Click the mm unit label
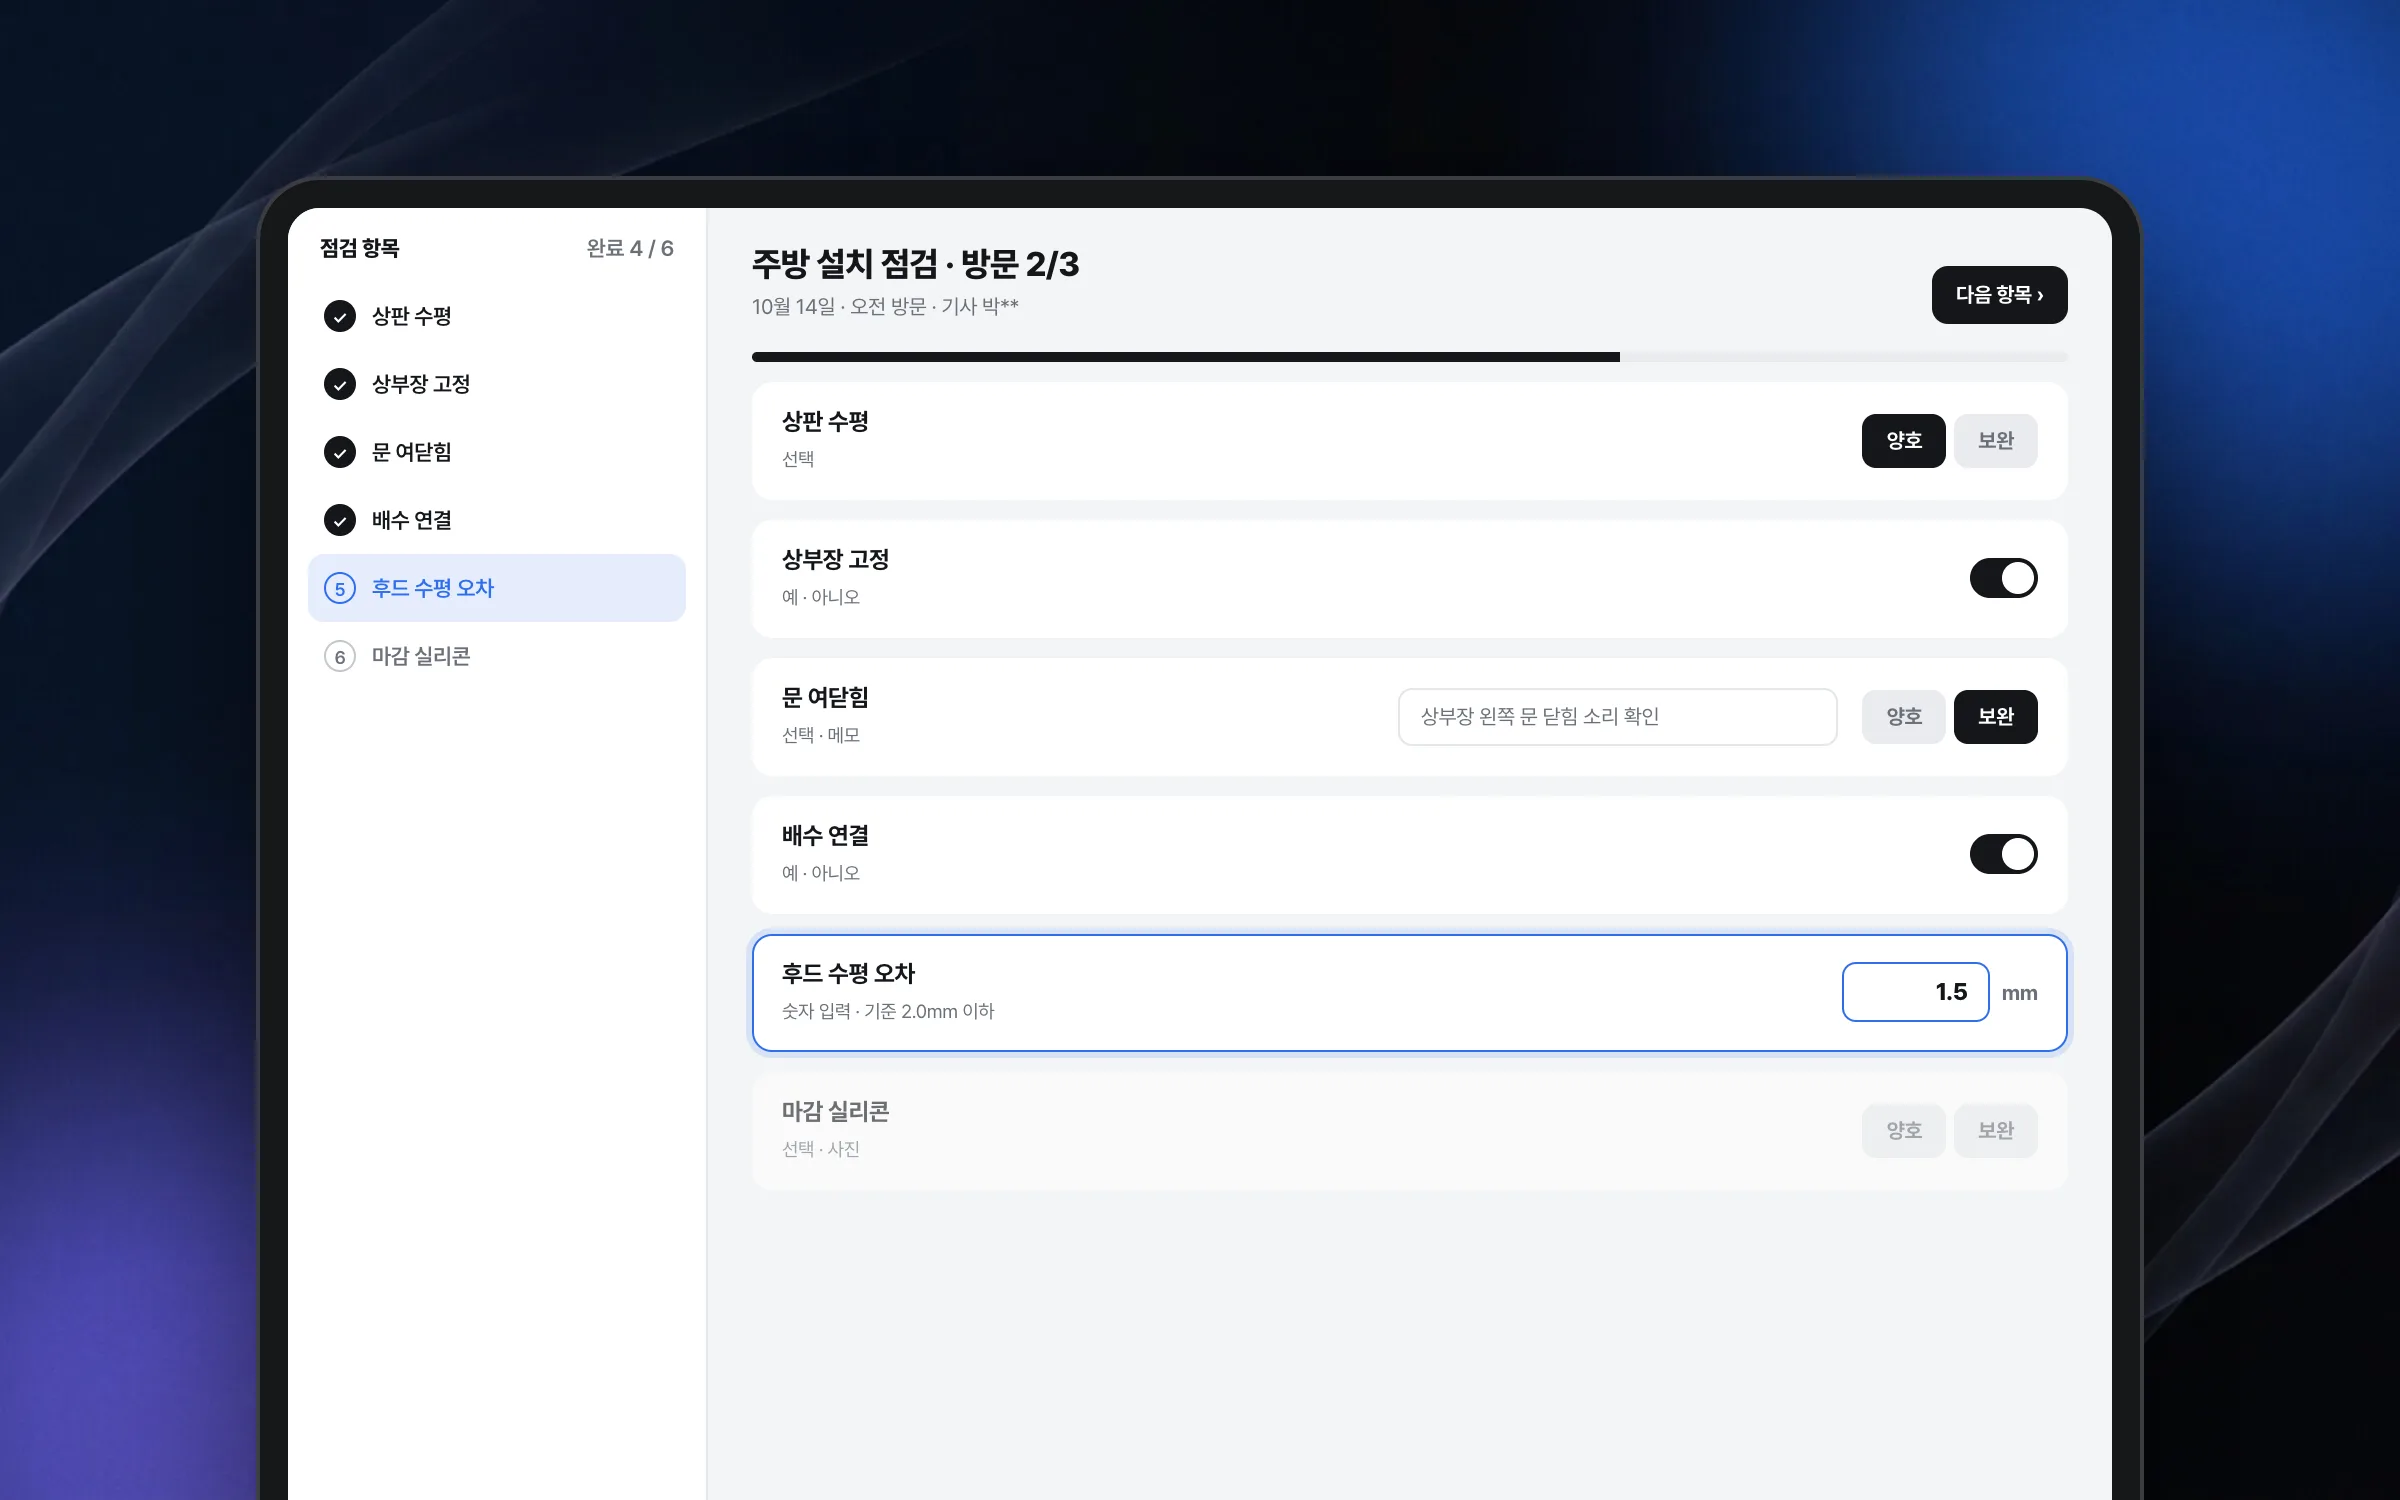 (x=2019, y=993)
